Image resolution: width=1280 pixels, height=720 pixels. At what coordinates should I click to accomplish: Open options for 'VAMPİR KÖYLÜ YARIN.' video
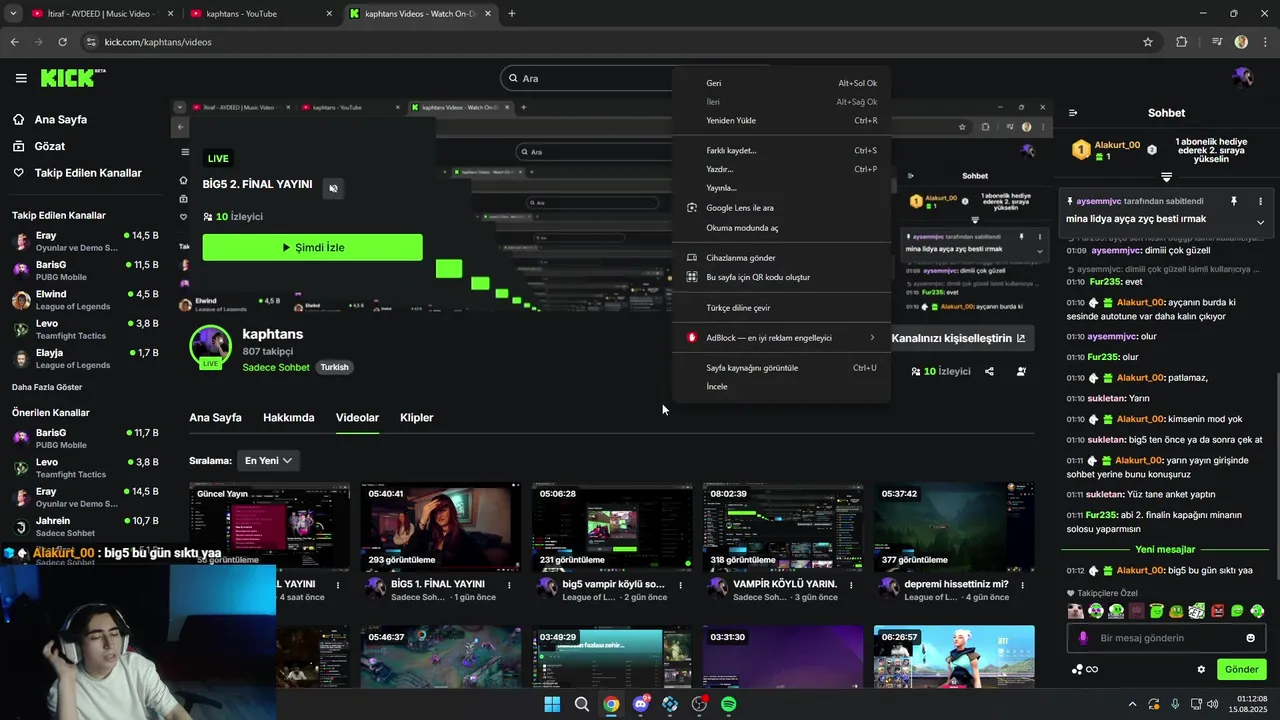coord(851,585)
